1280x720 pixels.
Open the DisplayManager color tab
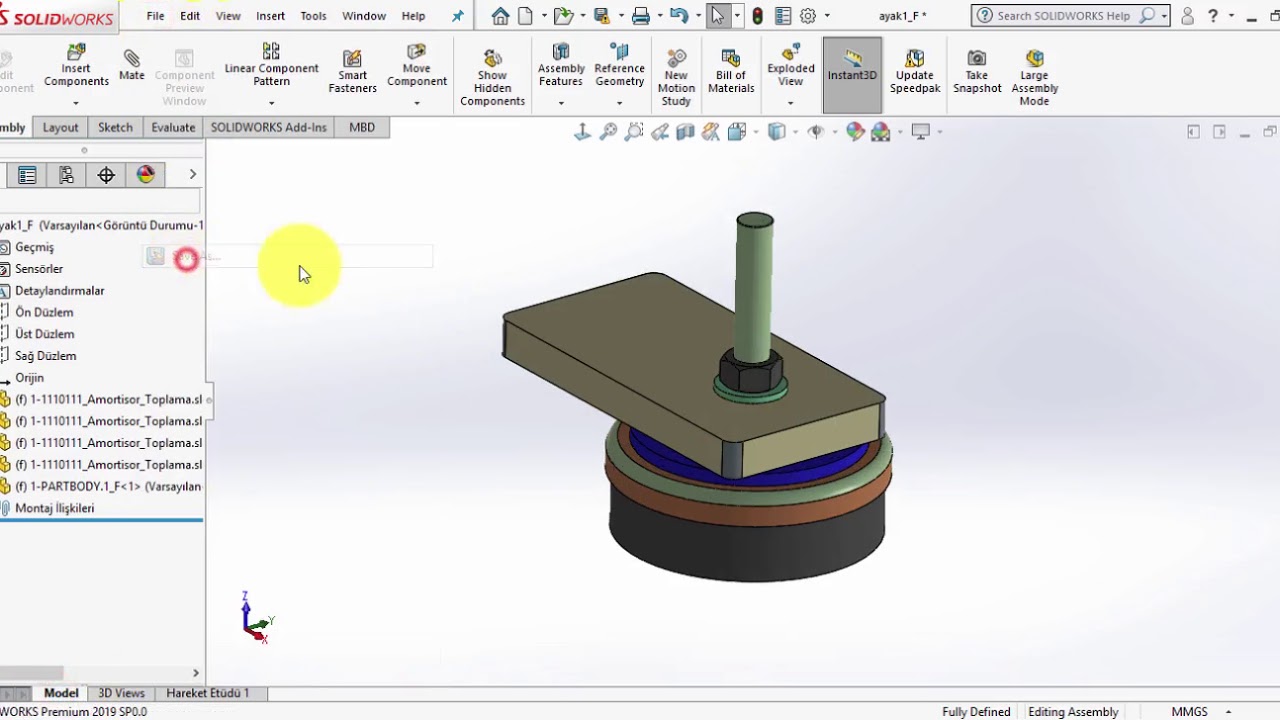pos(146,175)
